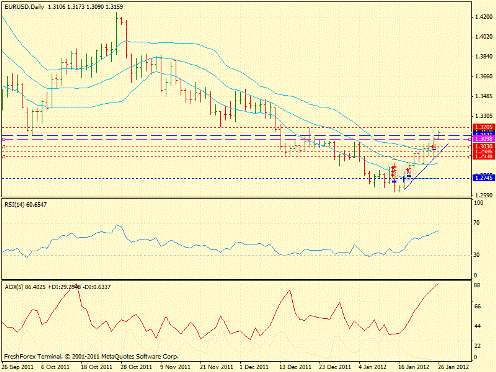Click the 26 Jan 2012 date label

pos(453,367)
